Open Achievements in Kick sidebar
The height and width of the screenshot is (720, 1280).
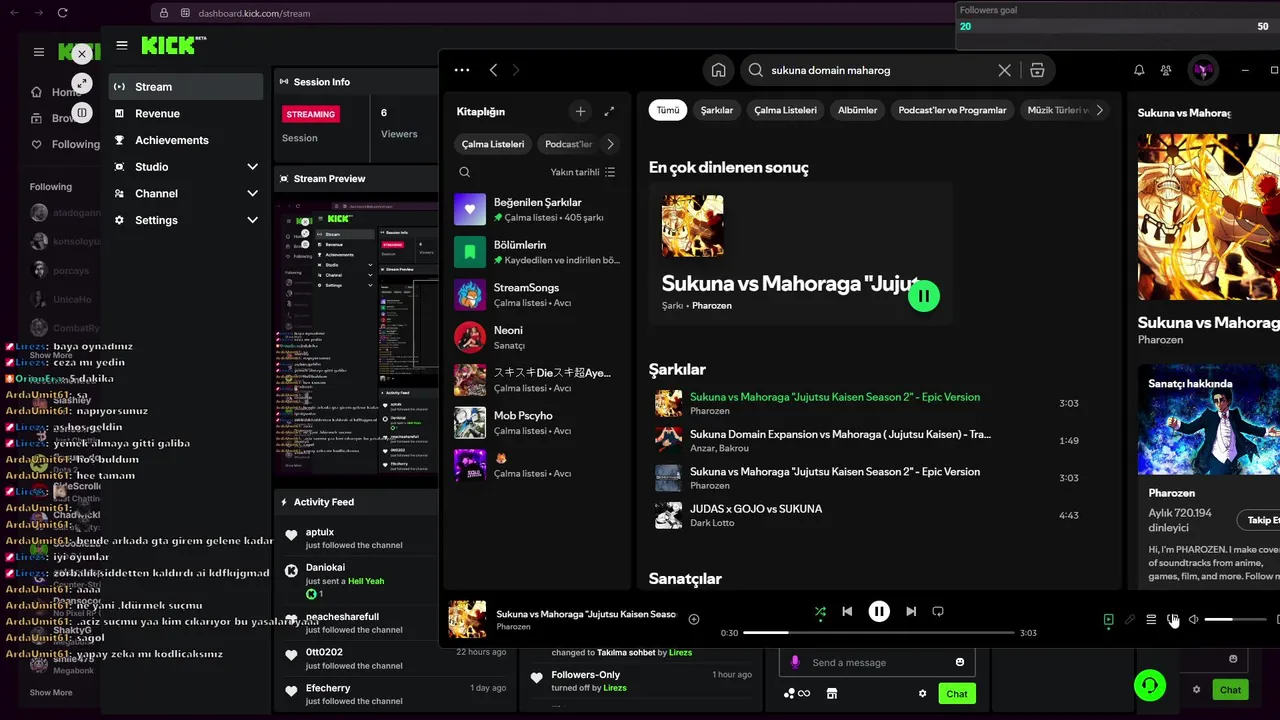pyautogui.click(x=186, y=140)
